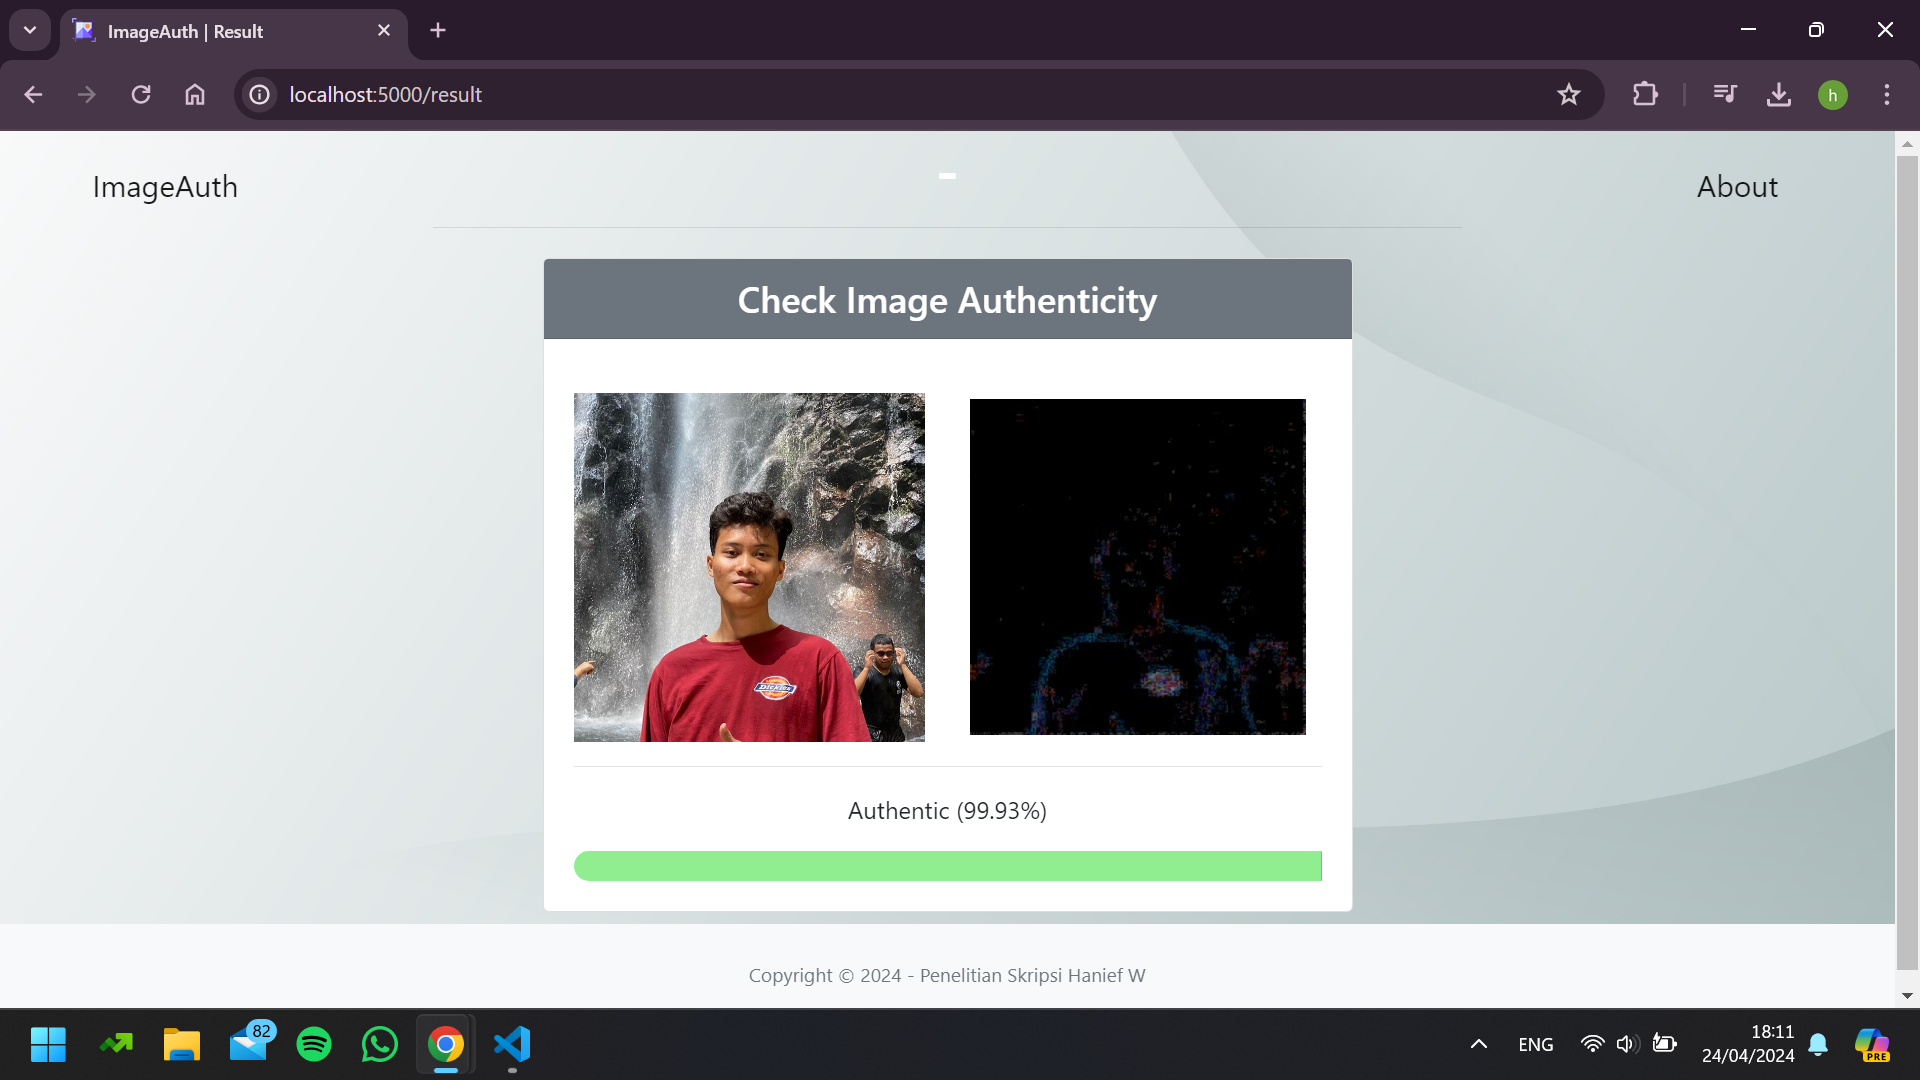Go back to previous page
Image resolution: width=1920 pixels, height=1080 pixels.
pos(33,95)
